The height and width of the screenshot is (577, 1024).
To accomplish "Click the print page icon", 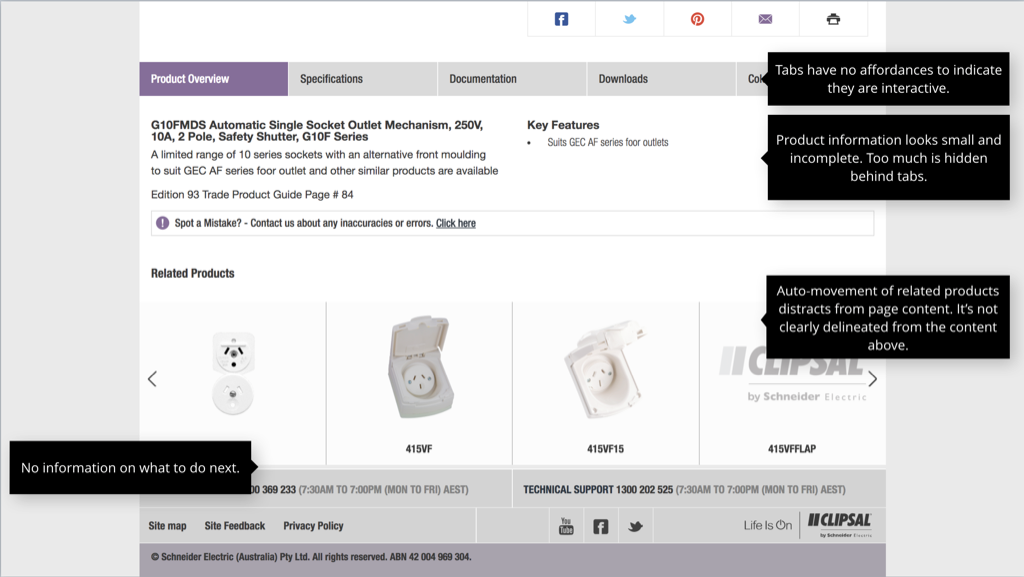I will coord(833,19).
